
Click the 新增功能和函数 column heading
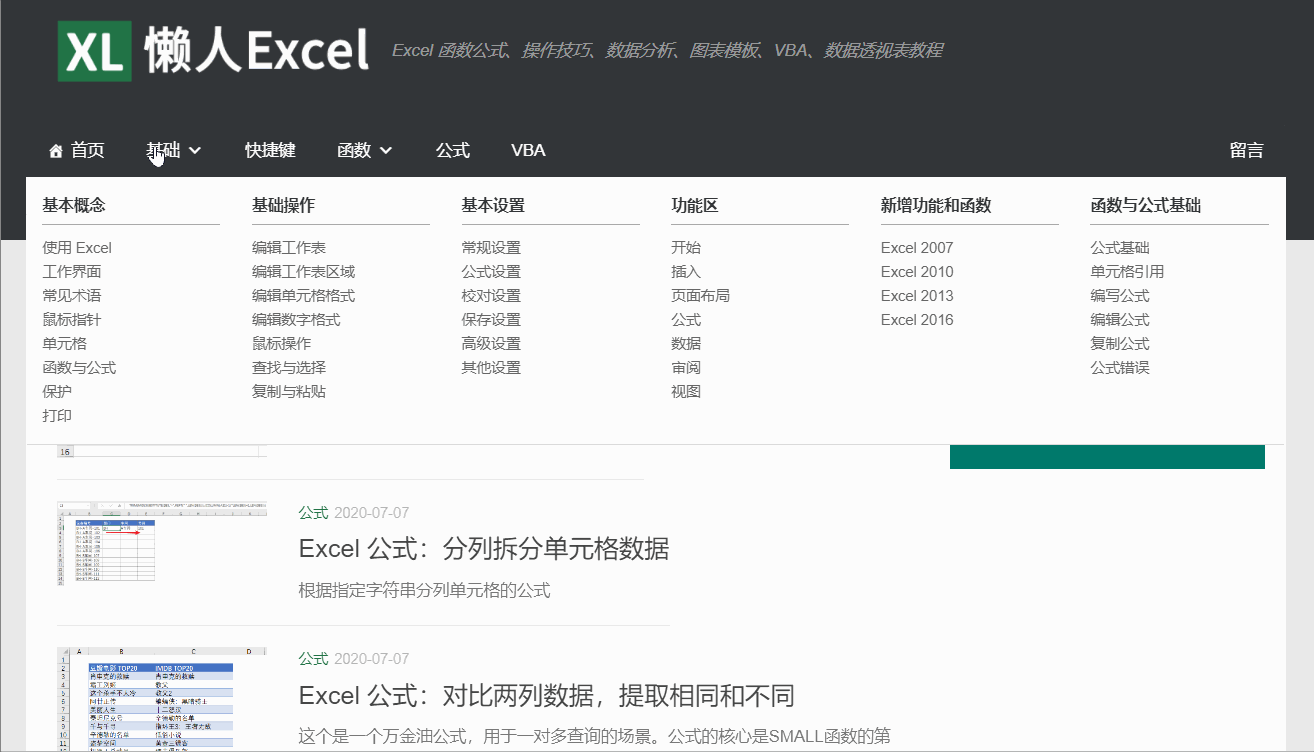click(936, 205)
